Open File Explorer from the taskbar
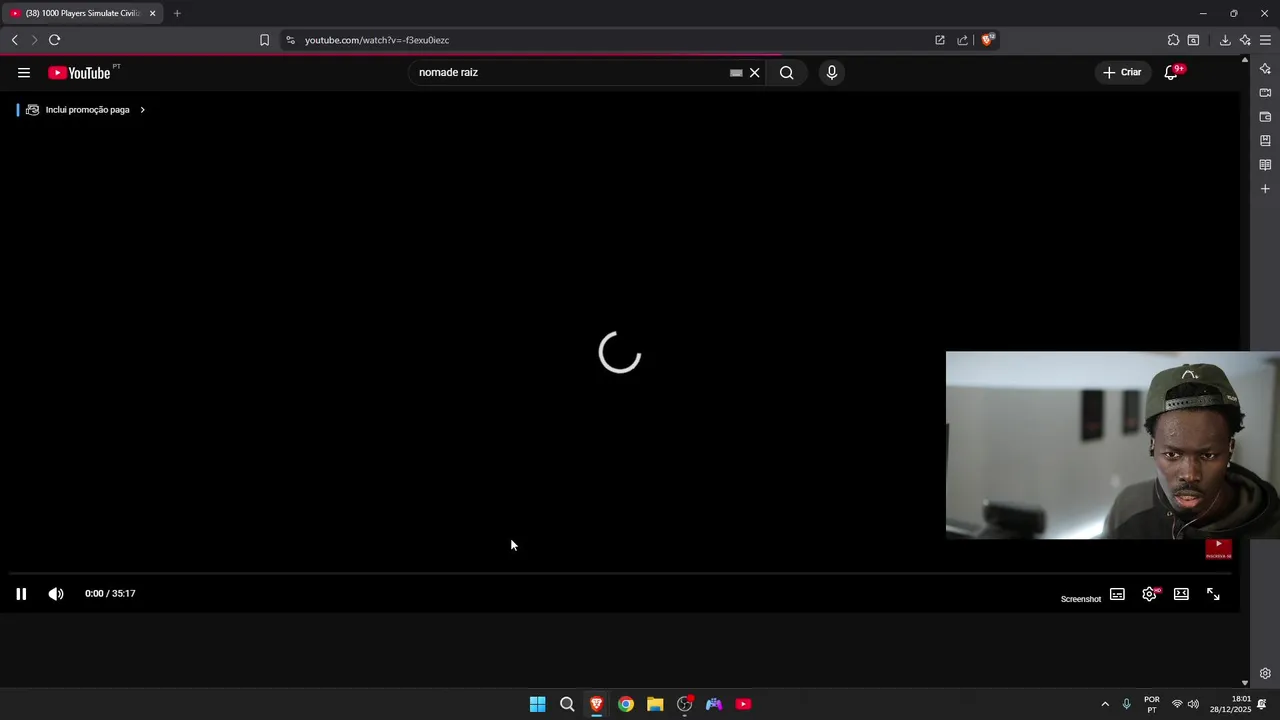Viewport: 1280px width, 720px height. [655, 704]
